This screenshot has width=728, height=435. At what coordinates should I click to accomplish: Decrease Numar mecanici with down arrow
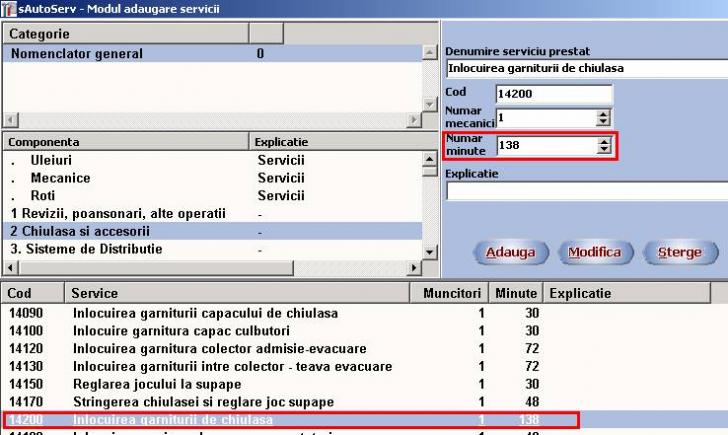pyautogui.click(x=603, y=122)
